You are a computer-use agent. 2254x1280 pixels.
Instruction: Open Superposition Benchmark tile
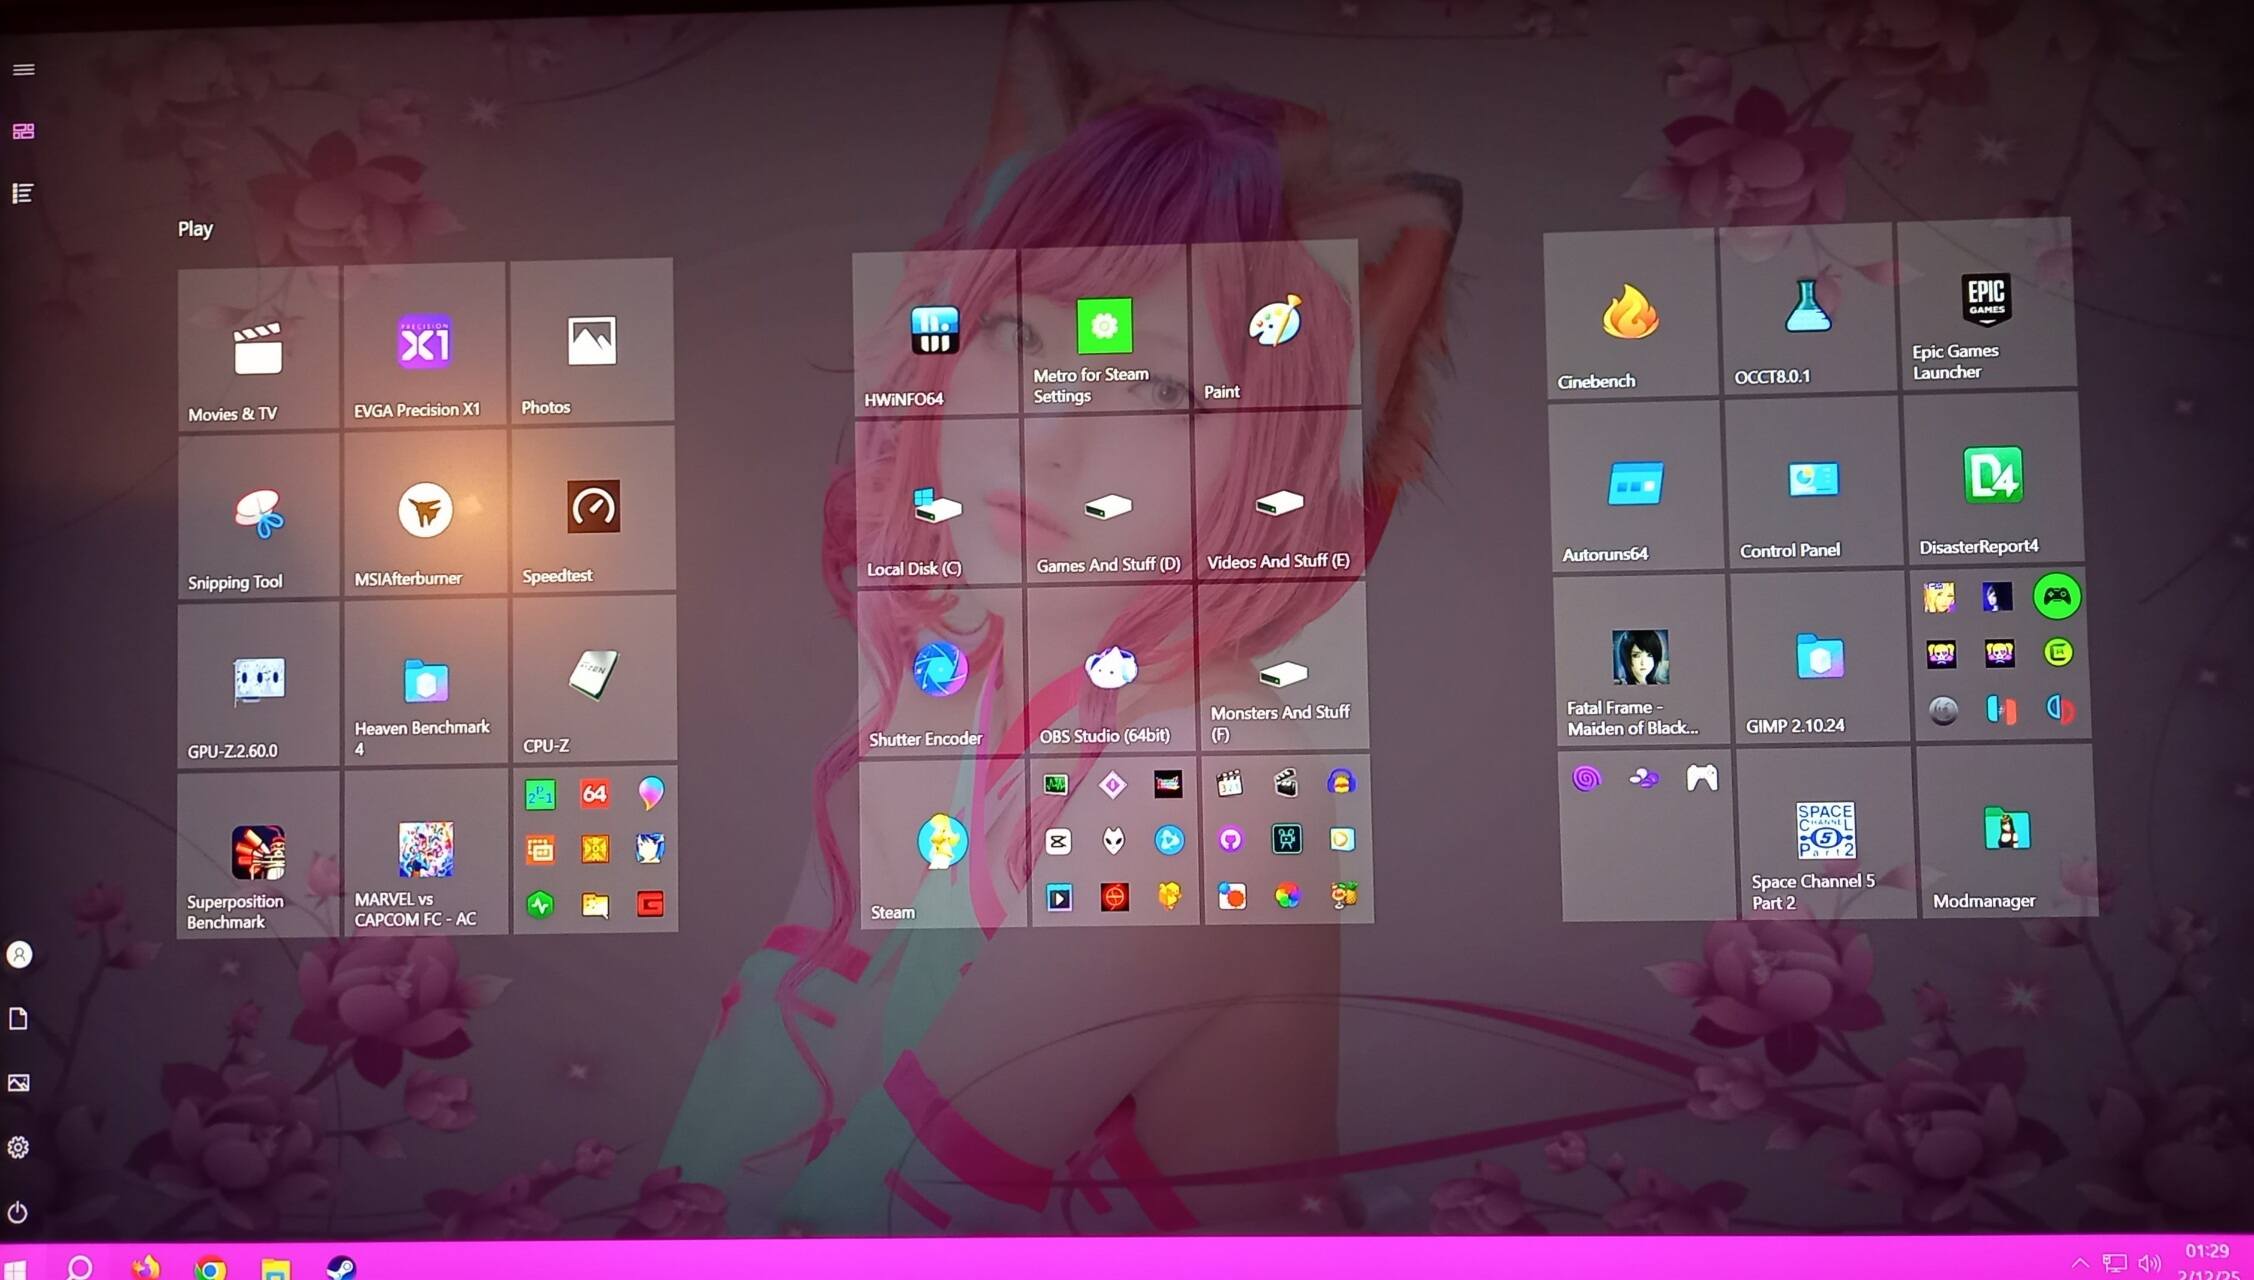pos(258,855)
